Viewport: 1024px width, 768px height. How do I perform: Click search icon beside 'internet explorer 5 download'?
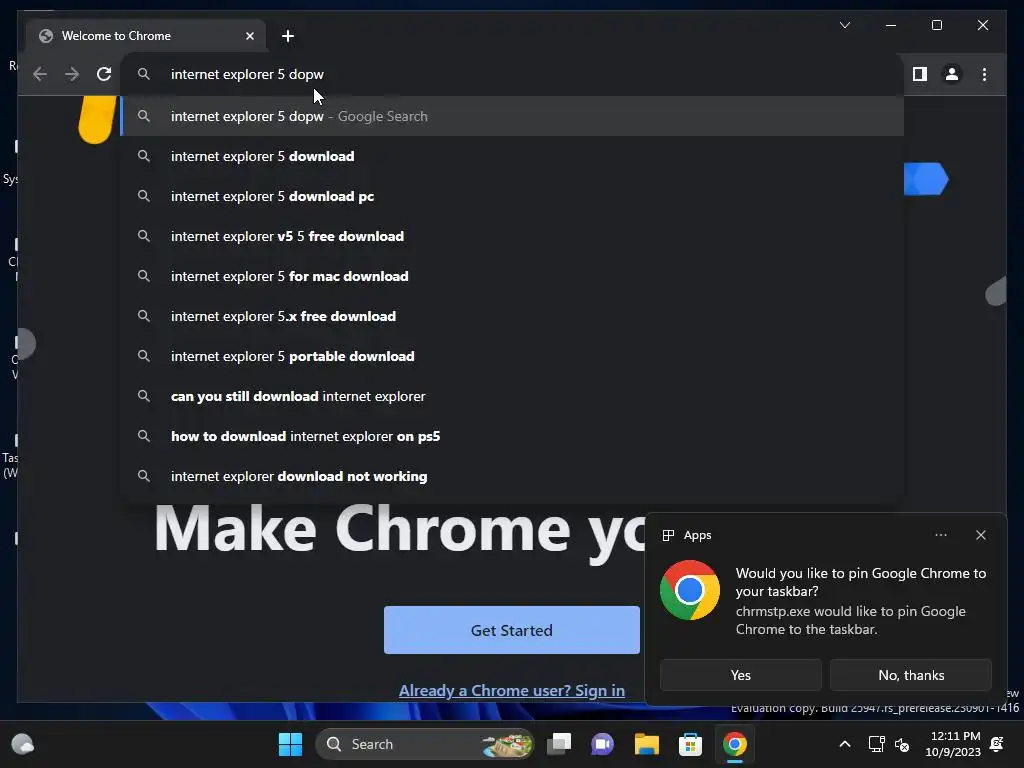[144, 156]
